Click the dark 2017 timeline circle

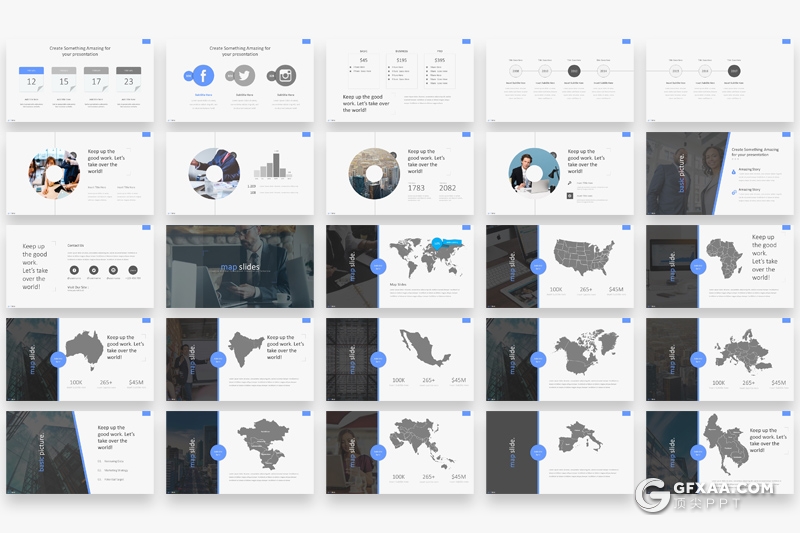pos(575,71)
